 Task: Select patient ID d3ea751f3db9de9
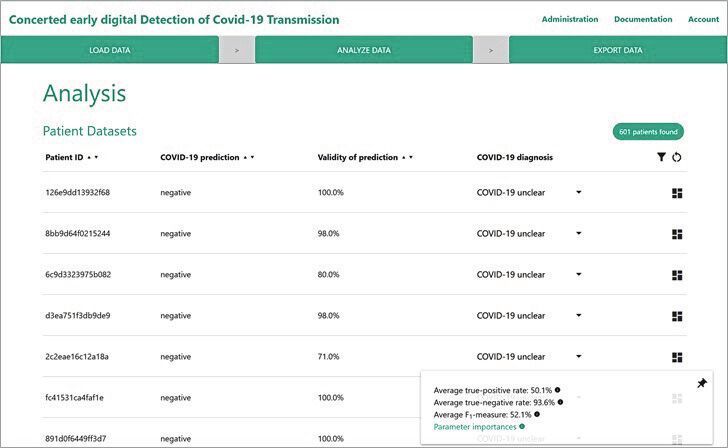point(78,315)
